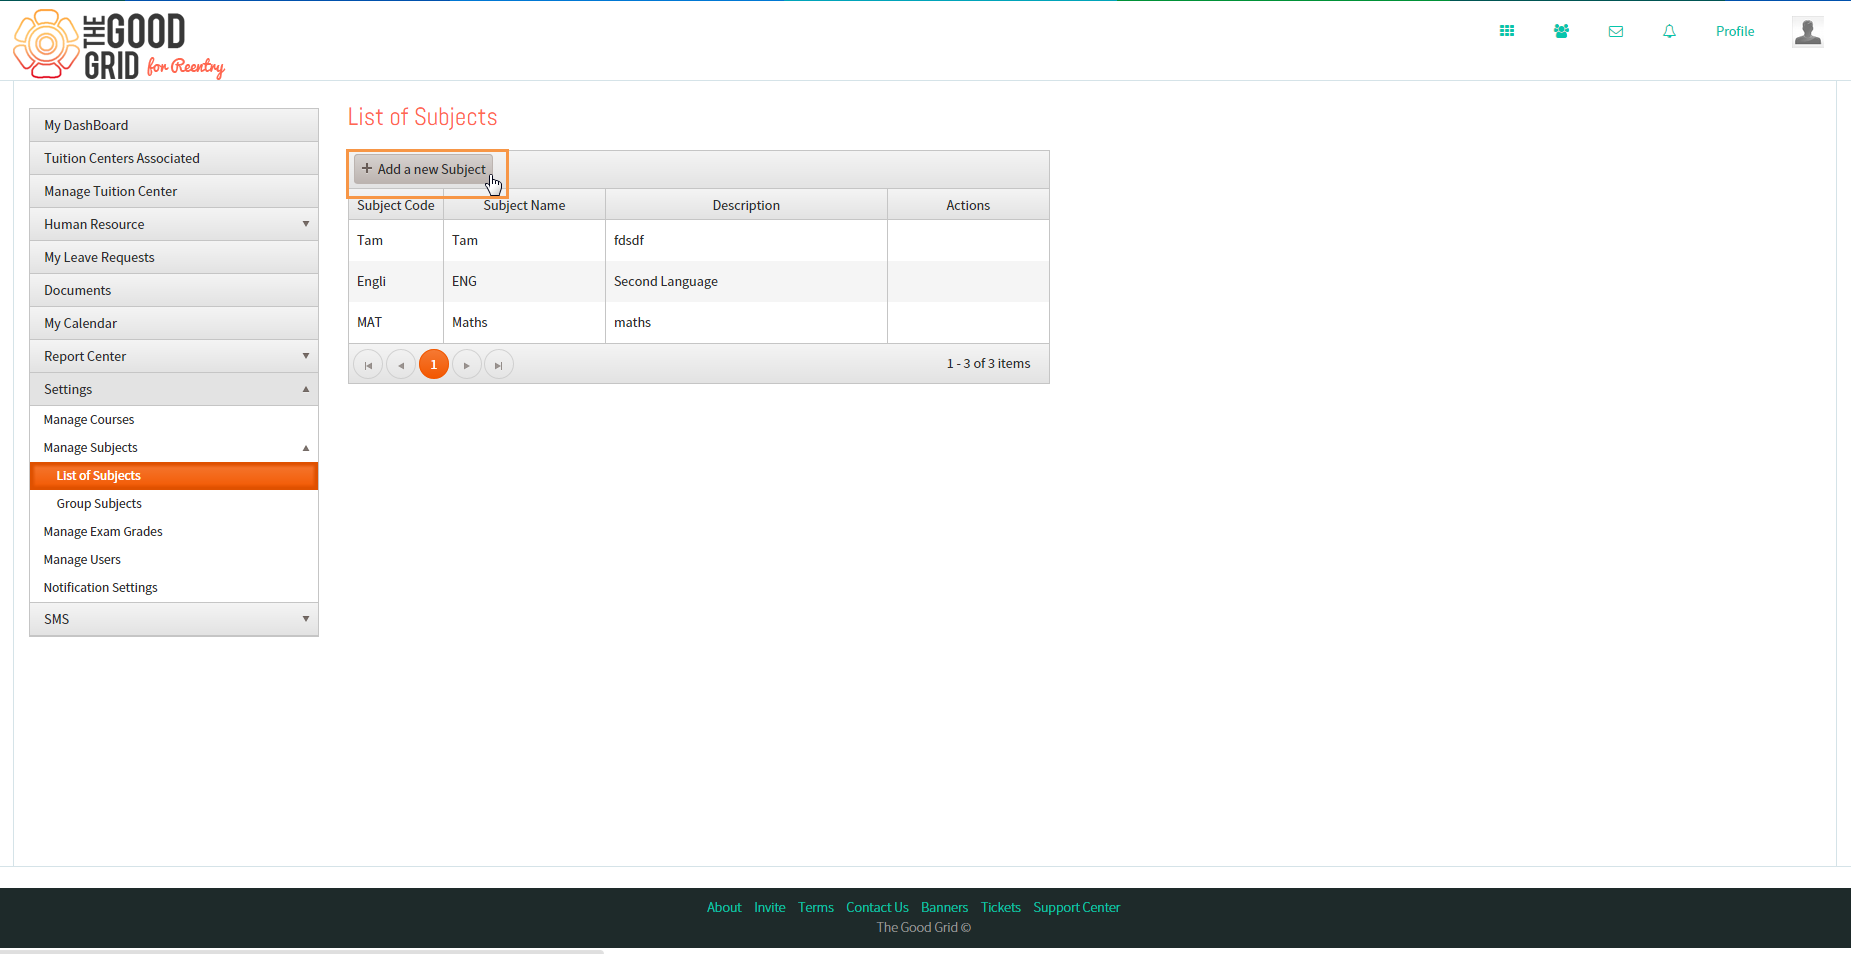Click the 'Second Language' description cell

pos(746,281)
